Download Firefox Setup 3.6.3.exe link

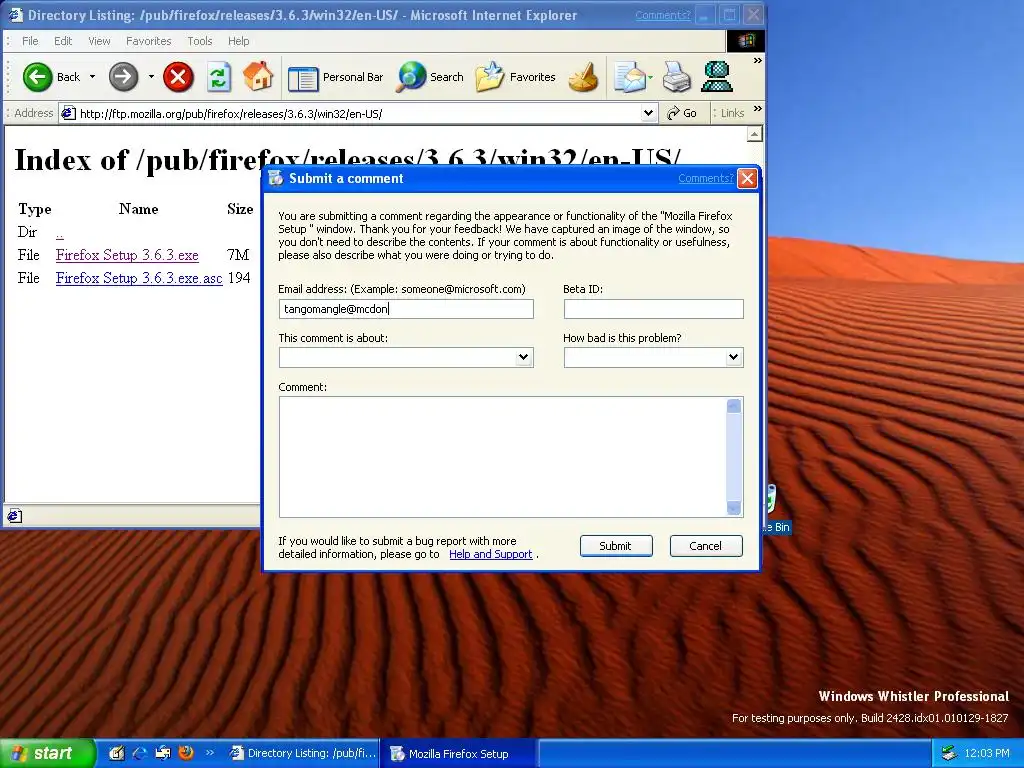[x=127, y=255]
